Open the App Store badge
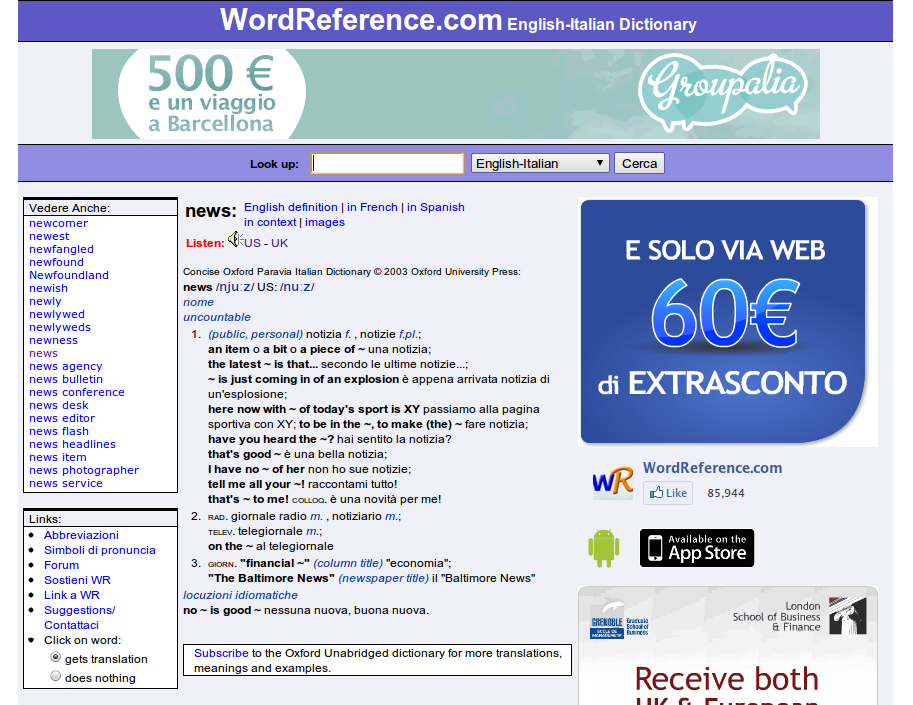Image resolution: width=913 pixels, height=705 pixels. click(696, 548)
